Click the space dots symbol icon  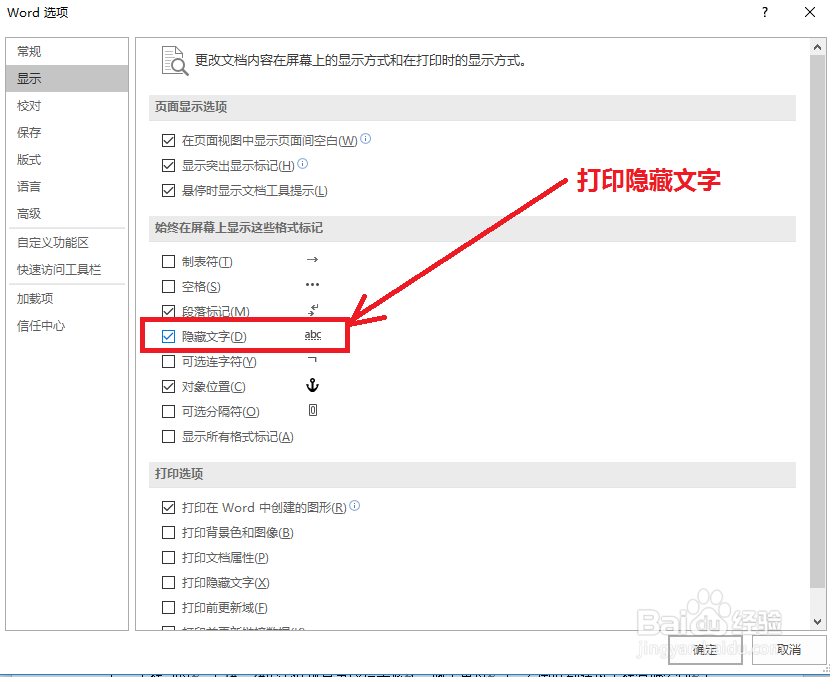coord(312,284)
